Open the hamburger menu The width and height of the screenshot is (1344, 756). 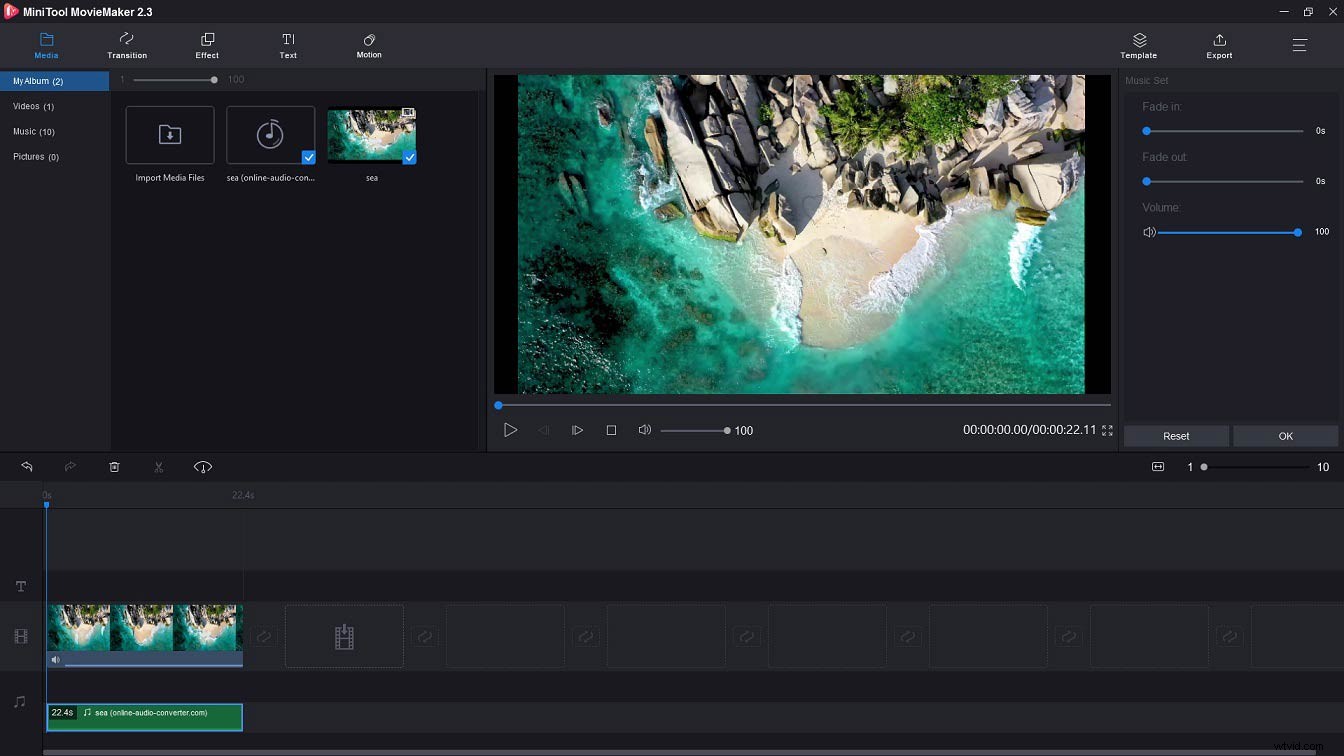click(x=1299, y=44)
